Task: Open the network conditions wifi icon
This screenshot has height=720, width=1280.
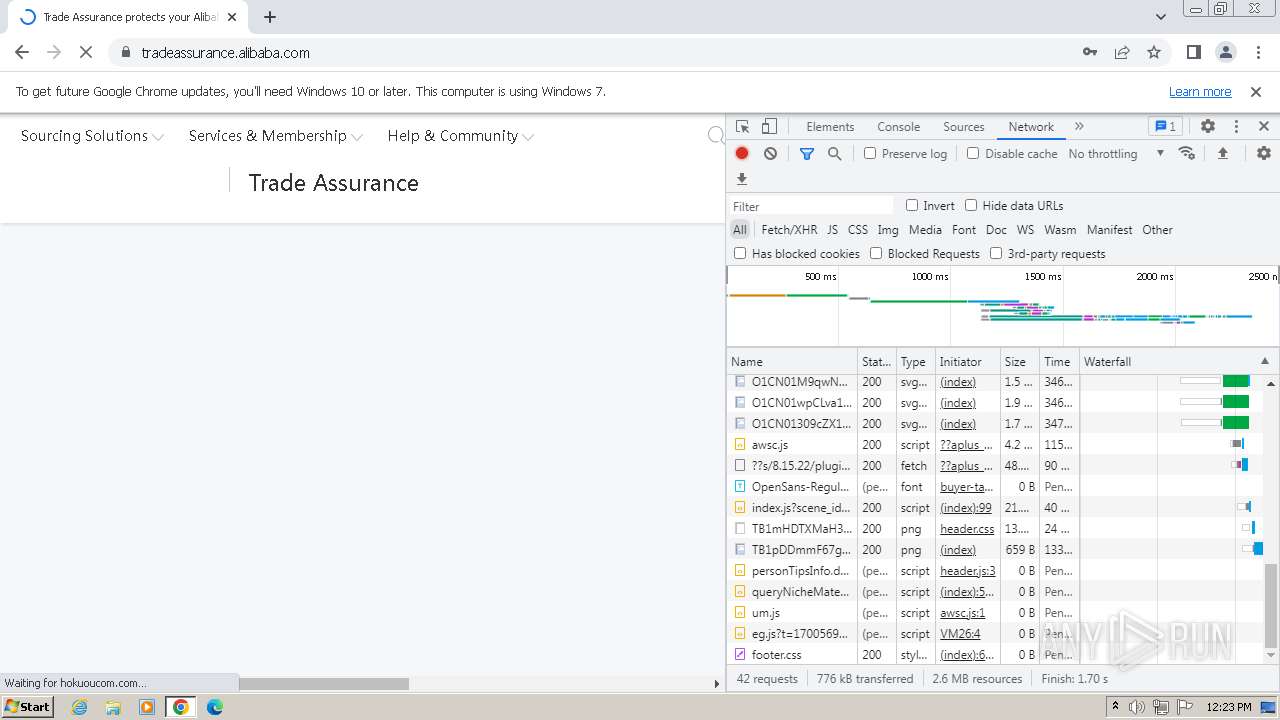Action: coord(1187,153)
